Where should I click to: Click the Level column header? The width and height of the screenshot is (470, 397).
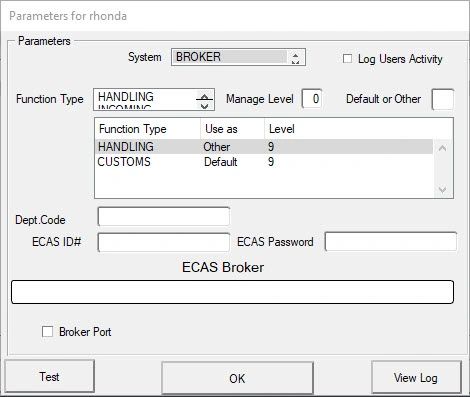coord(282,129)
